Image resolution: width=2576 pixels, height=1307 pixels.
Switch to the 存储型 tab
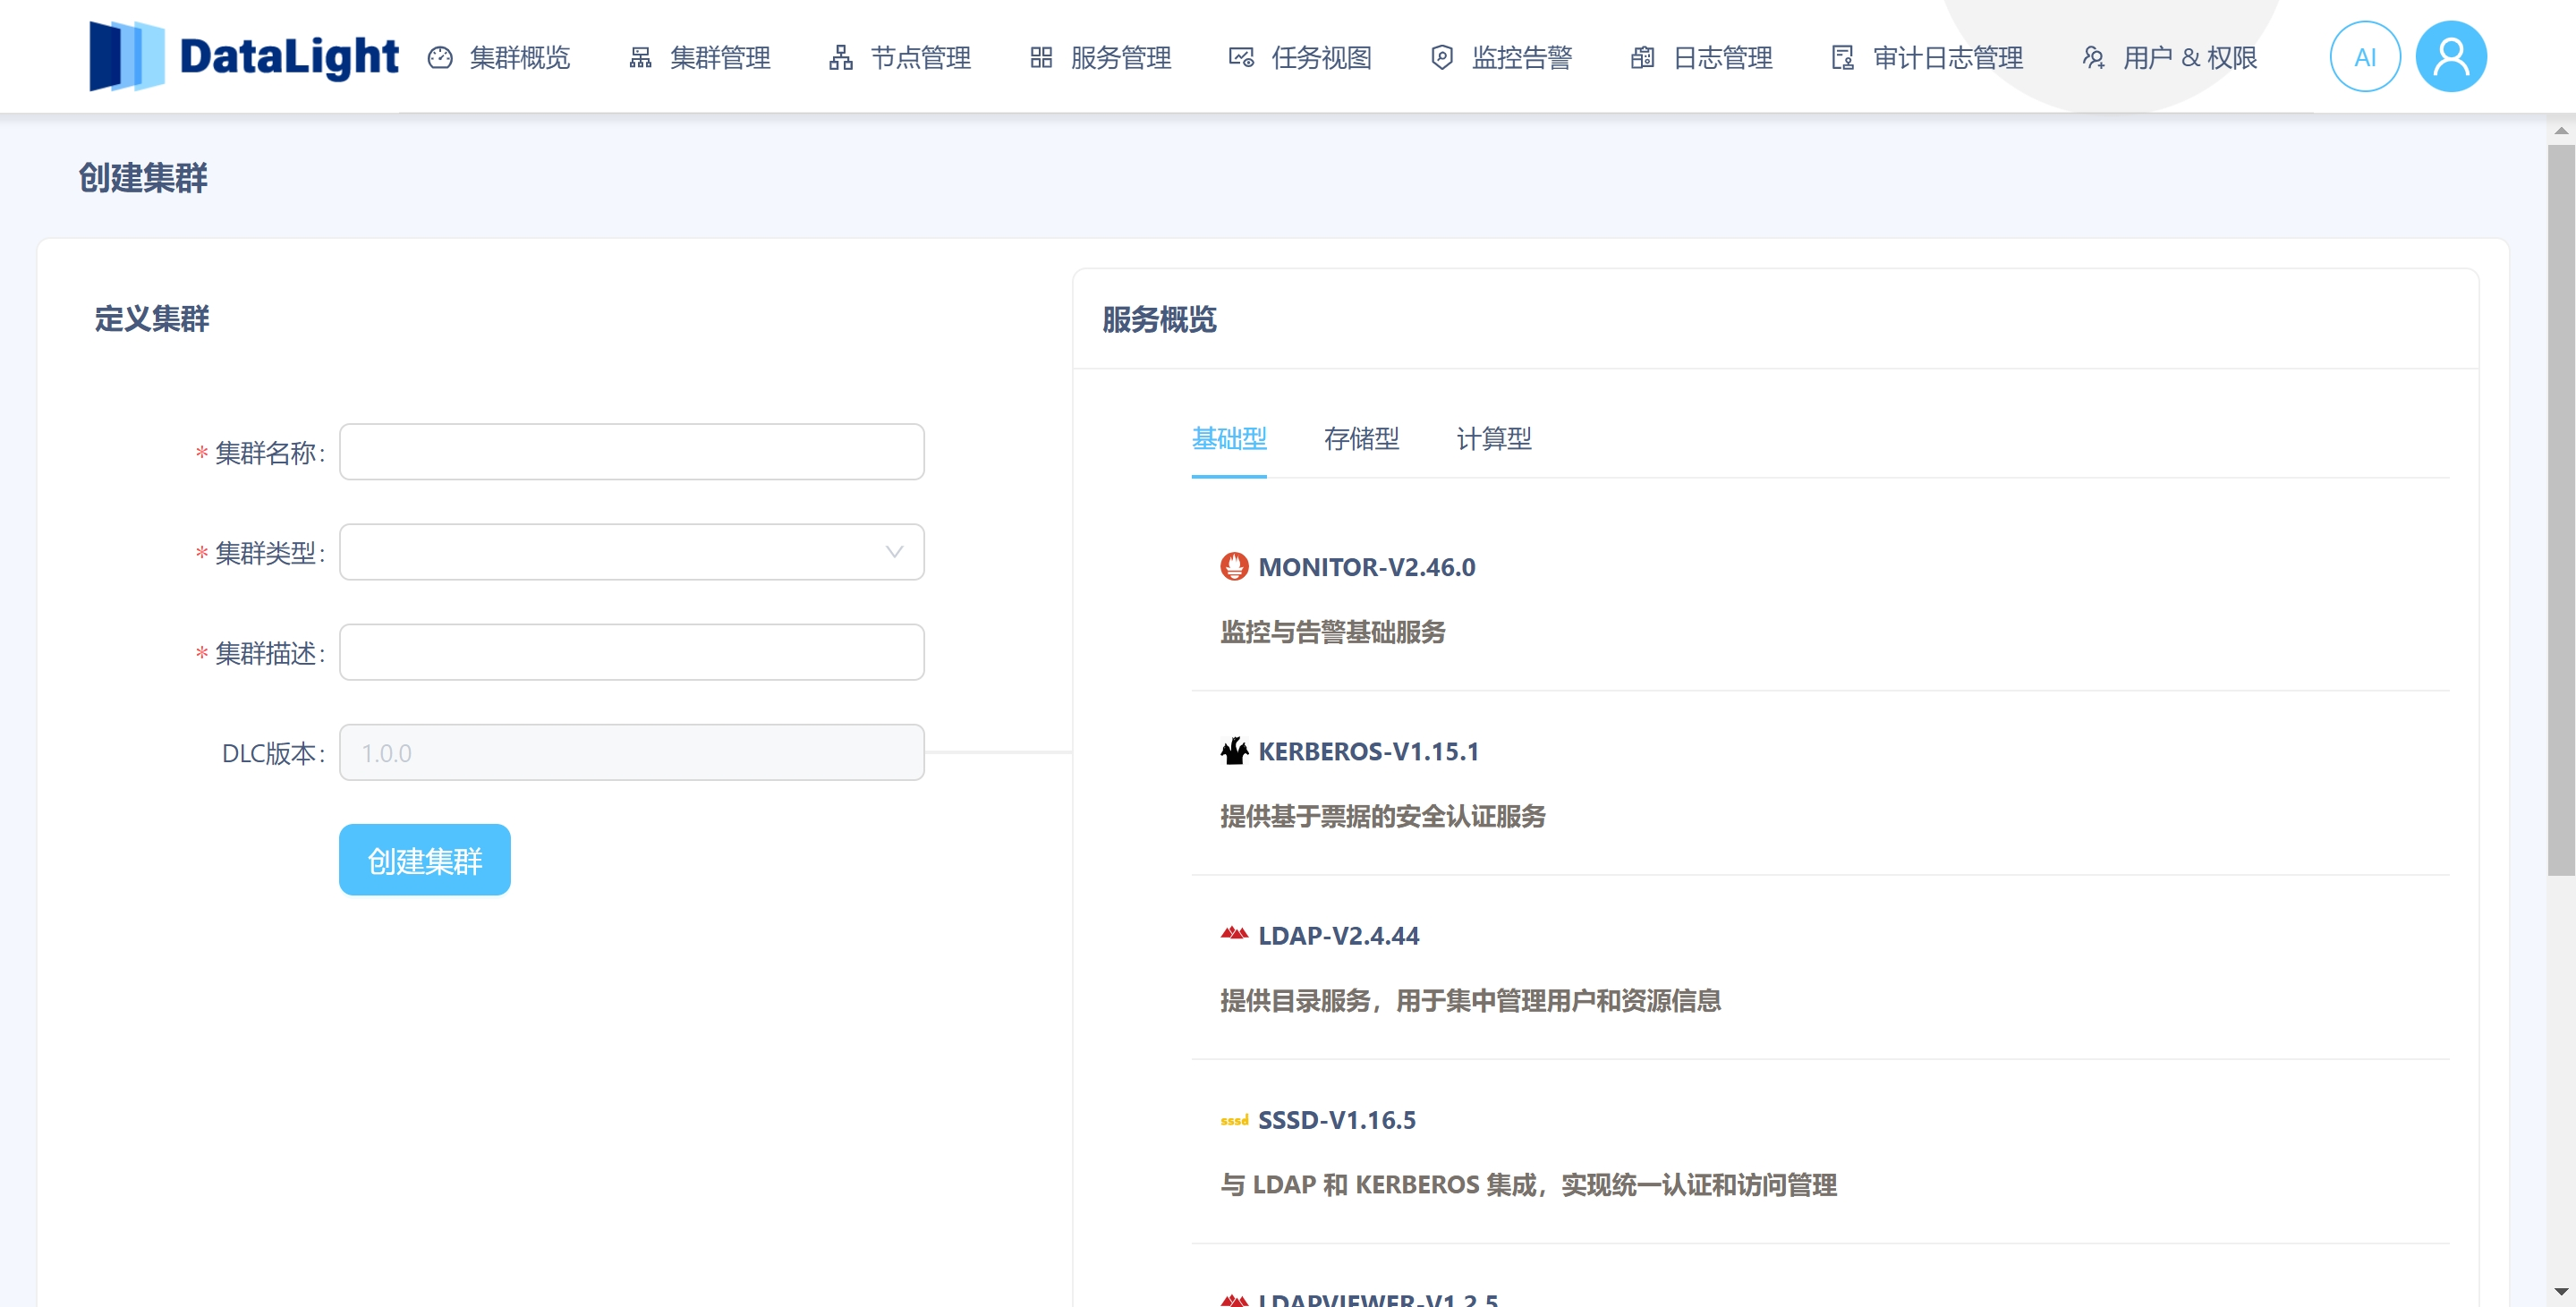[1360, 439]
